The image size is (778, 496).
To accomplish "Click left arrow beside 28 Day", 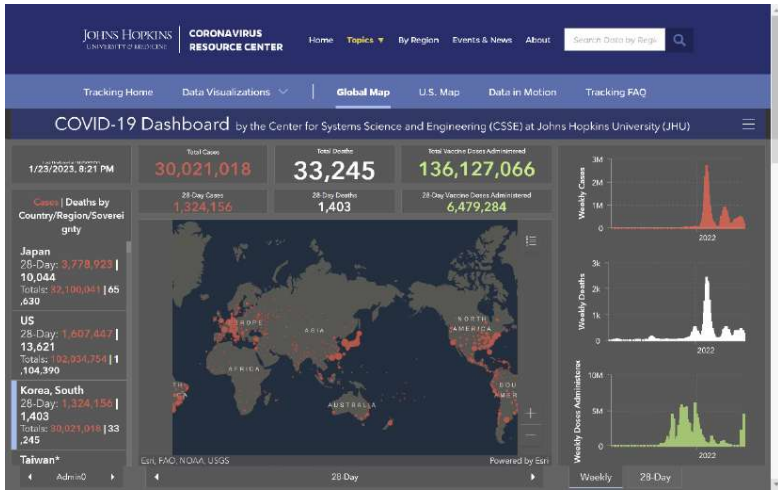I will (156, 477).
